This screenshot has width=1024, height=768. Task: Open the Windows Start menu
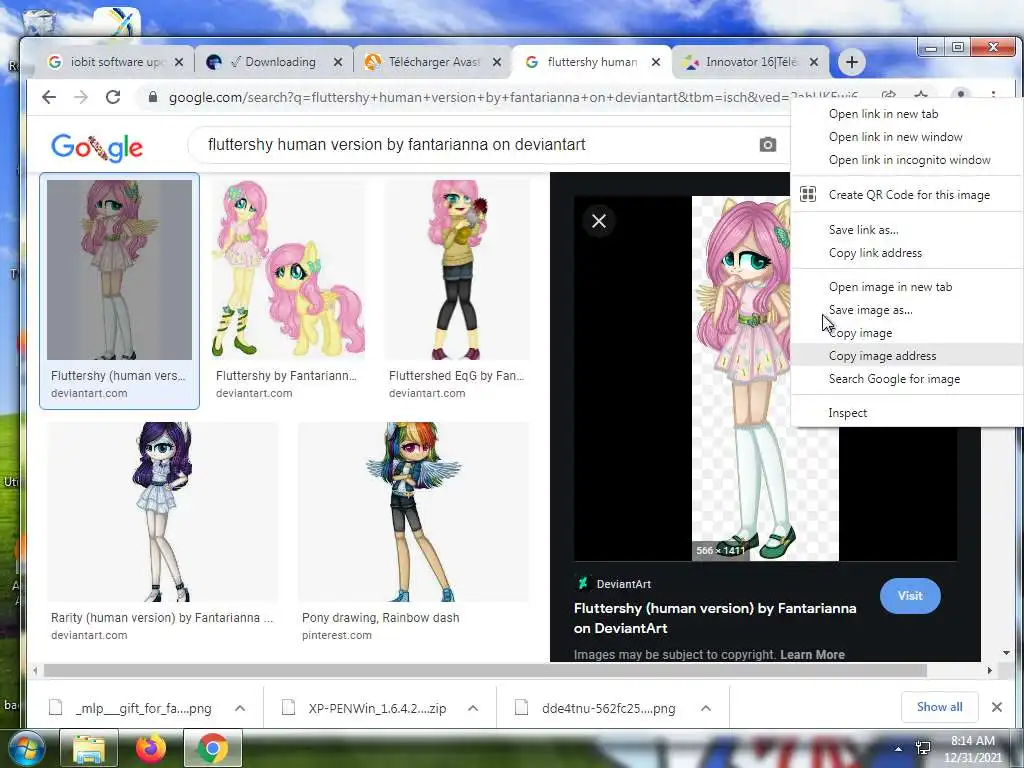coord(25,748)
